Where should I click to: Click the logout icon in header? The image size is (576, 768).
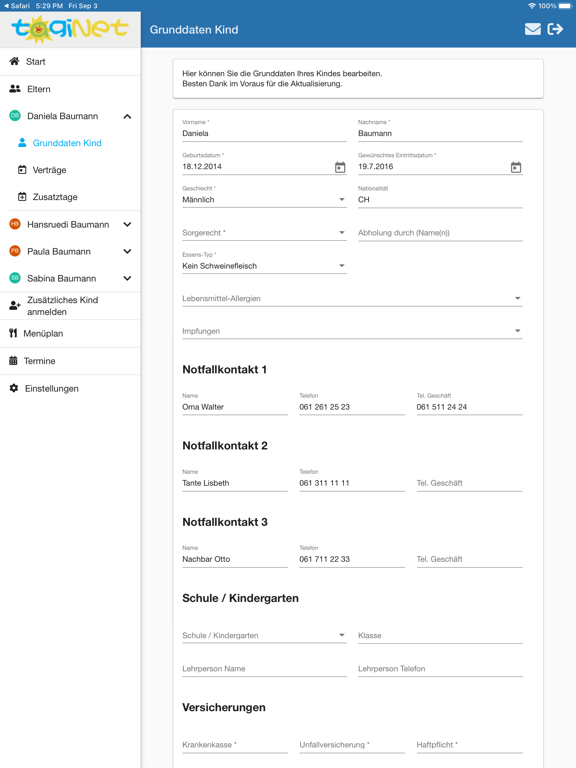555,29
